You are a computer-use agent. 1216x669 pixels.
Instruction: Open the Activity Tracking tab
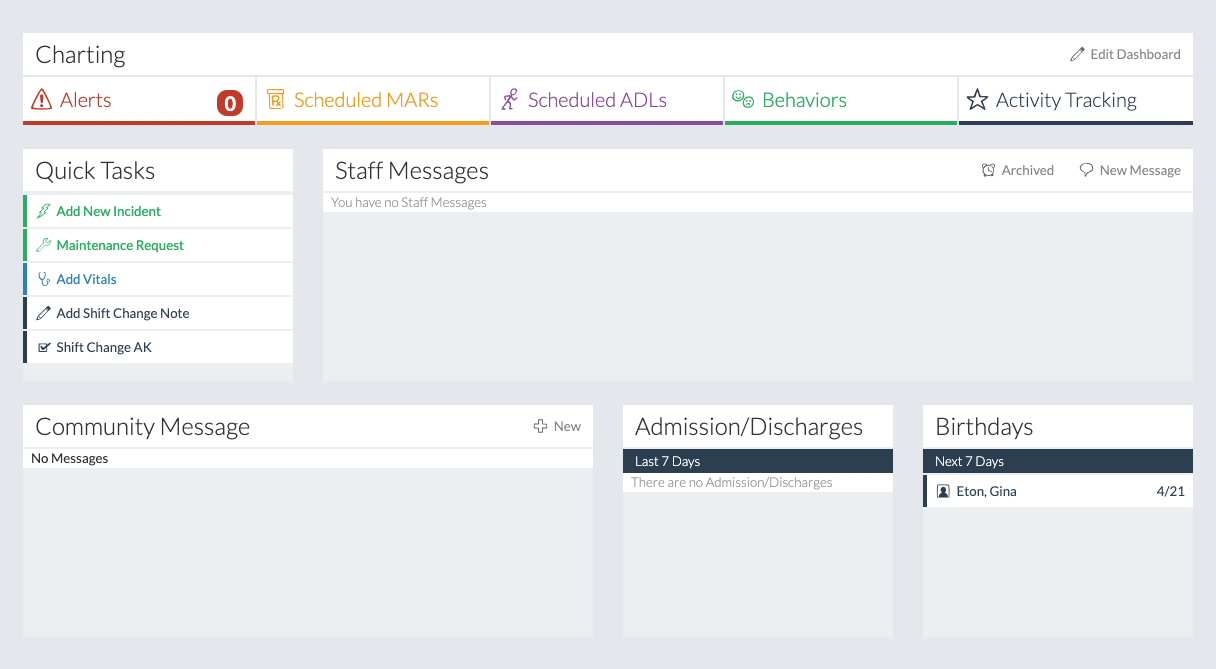point(1066,100)
